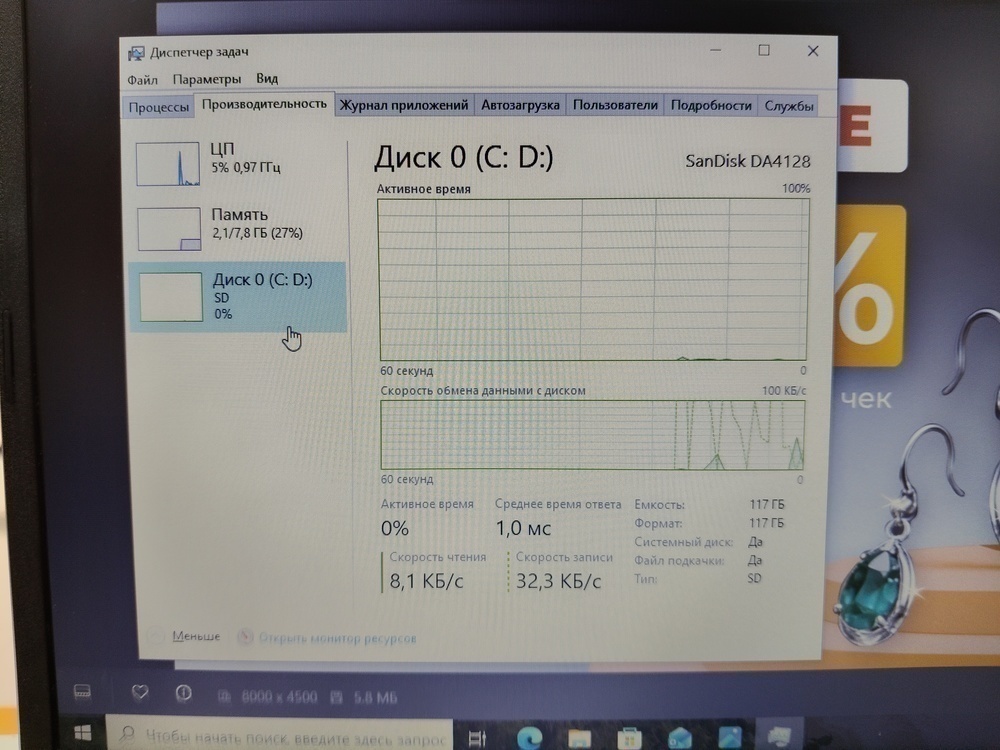This screenshot has width=1000, height=750.
Task: Open the Вид menu
Action: tap(266, 79)
